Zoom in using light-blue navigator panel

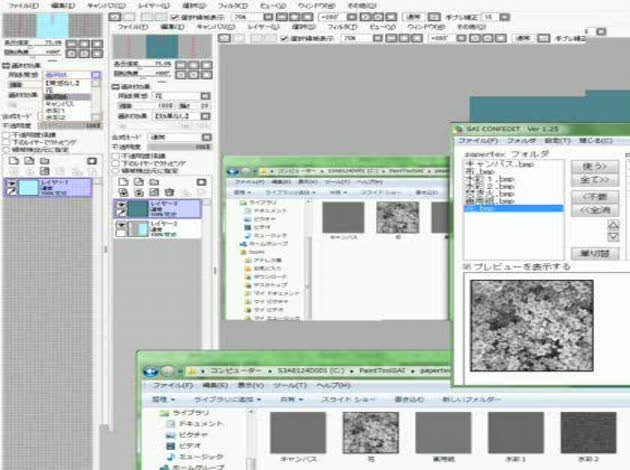84,43
